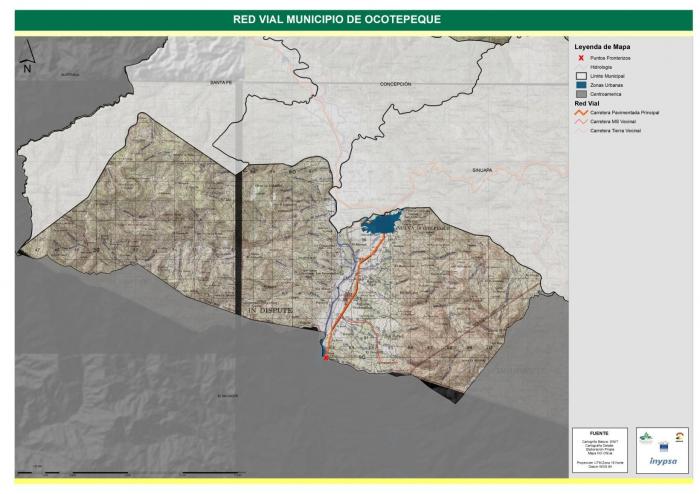Screen dimensions: 700x494
Task: Click the gray Centroamerica legend swatch
Action: coord(579,94)
